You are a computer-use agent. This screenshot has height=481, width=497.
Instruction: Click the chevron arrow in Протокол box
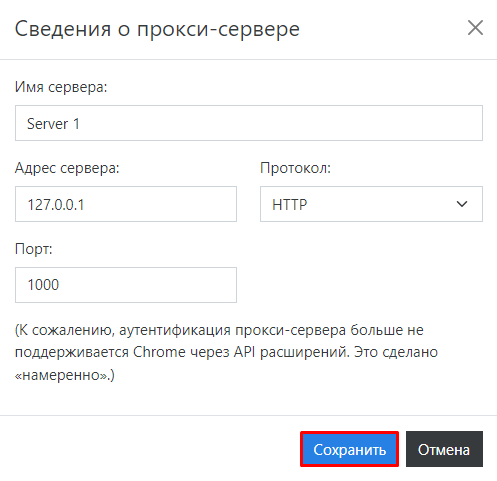tap(462, 204)
